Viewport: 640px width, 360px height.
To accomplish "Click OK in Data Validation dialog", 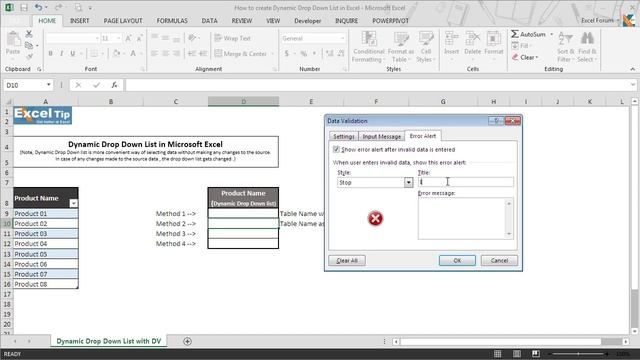I will click(457, 260).
